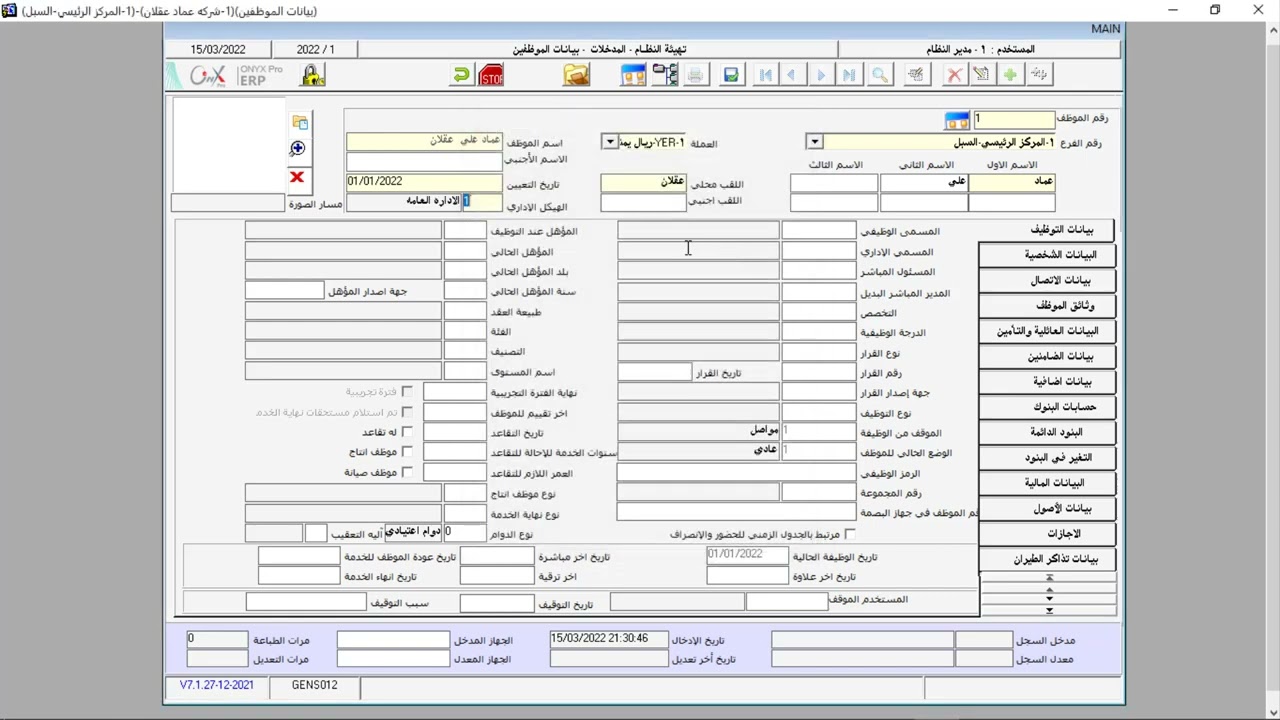Click the red STOP icon

(491, 75)
